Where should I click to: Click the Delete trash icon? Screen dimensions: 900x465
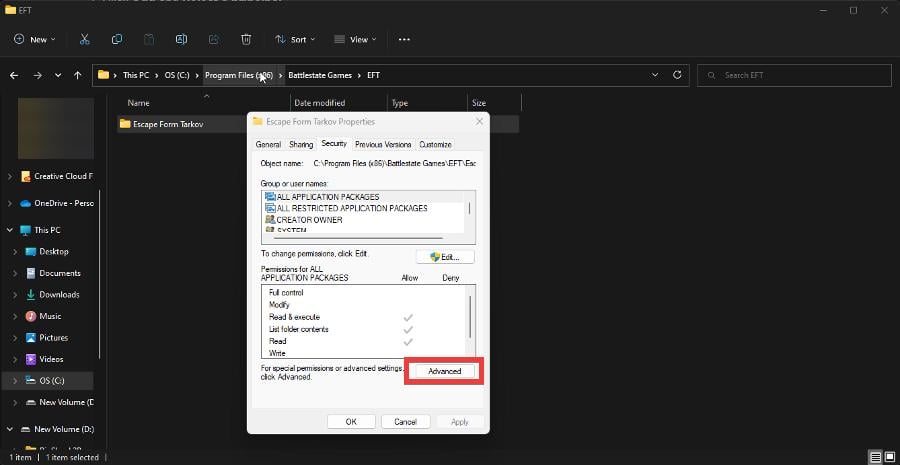(246, 40)
